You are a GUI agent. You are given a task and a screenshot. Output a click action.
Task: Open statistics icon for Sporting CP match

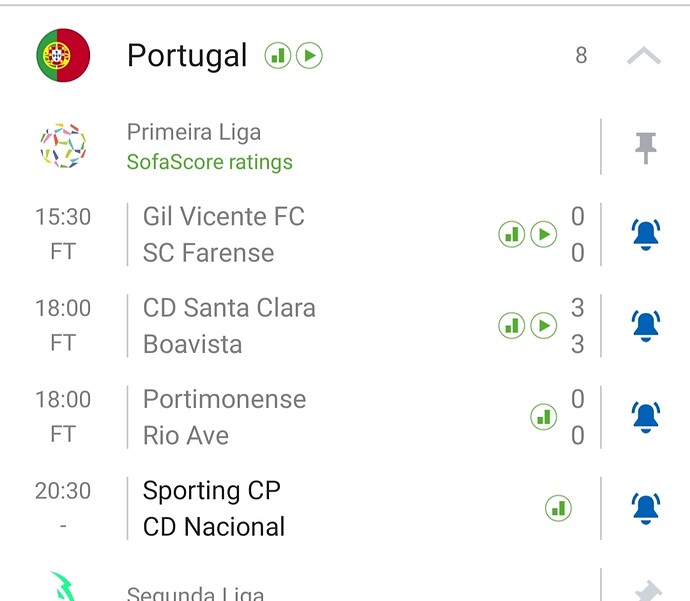point(558,509)
